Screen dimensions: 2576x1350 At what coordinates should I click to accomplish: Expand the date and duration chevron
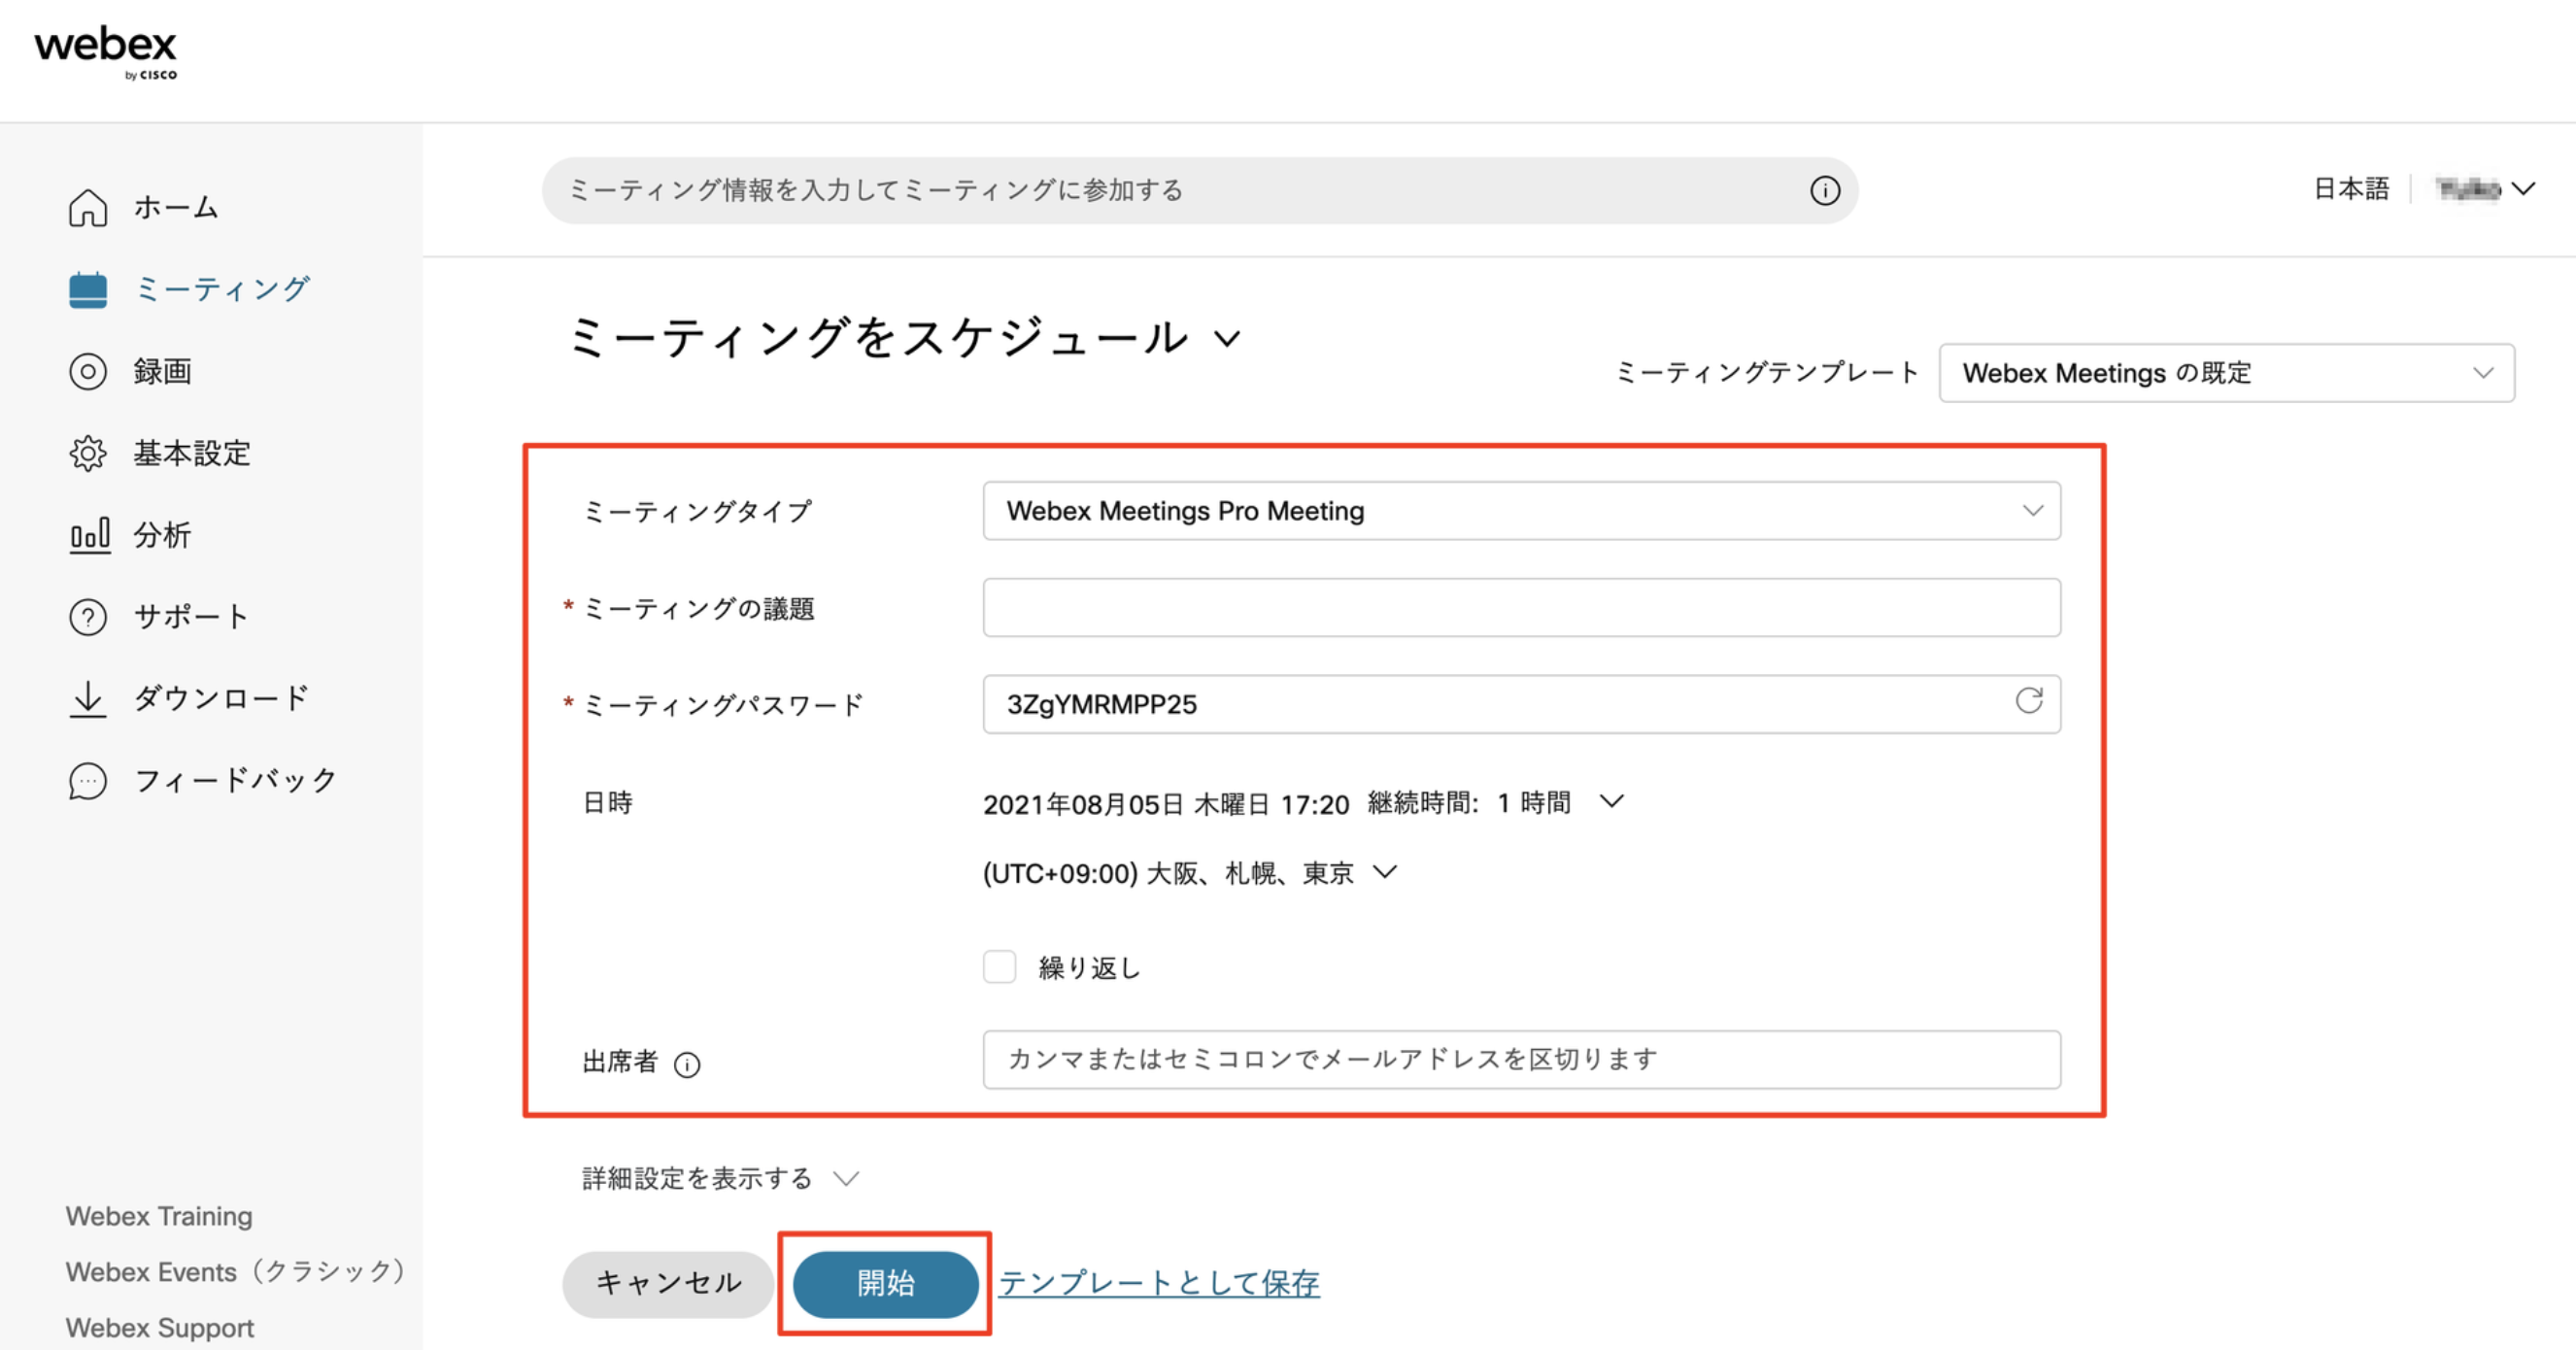[x=1611, y=802]
